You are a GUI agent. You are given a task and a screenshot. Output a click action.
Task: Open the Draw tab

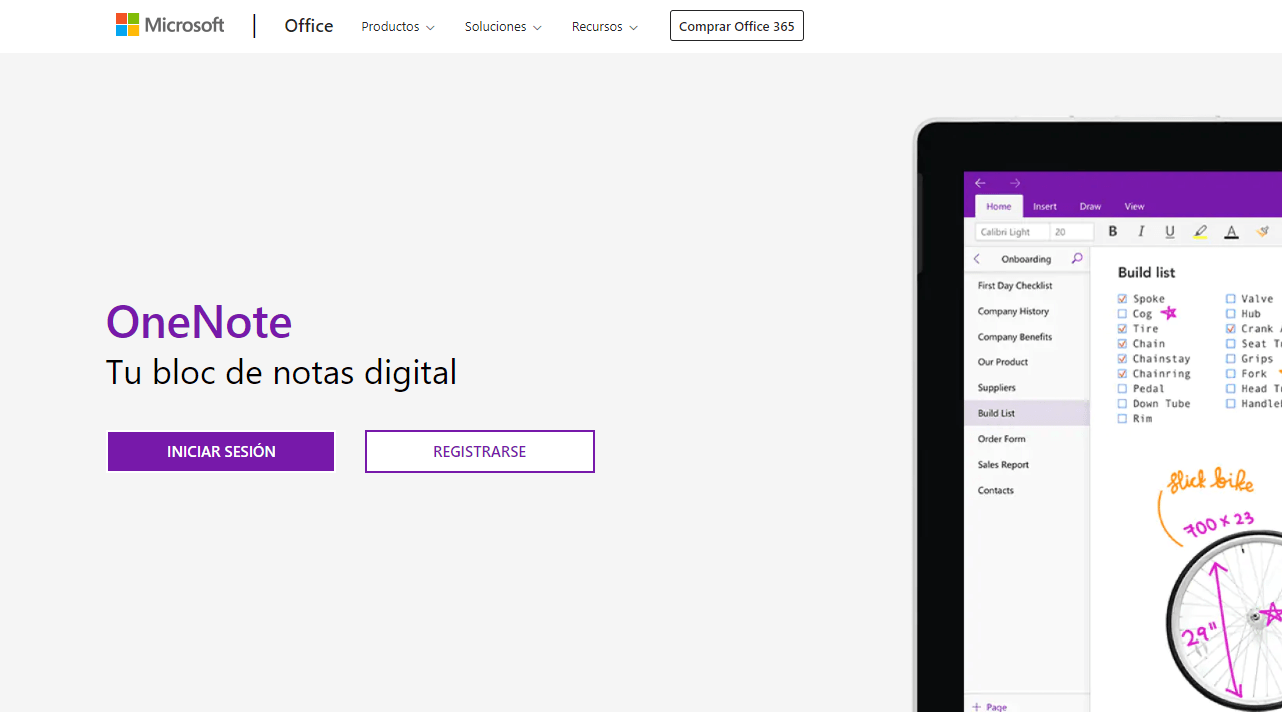click(1090, 206)
